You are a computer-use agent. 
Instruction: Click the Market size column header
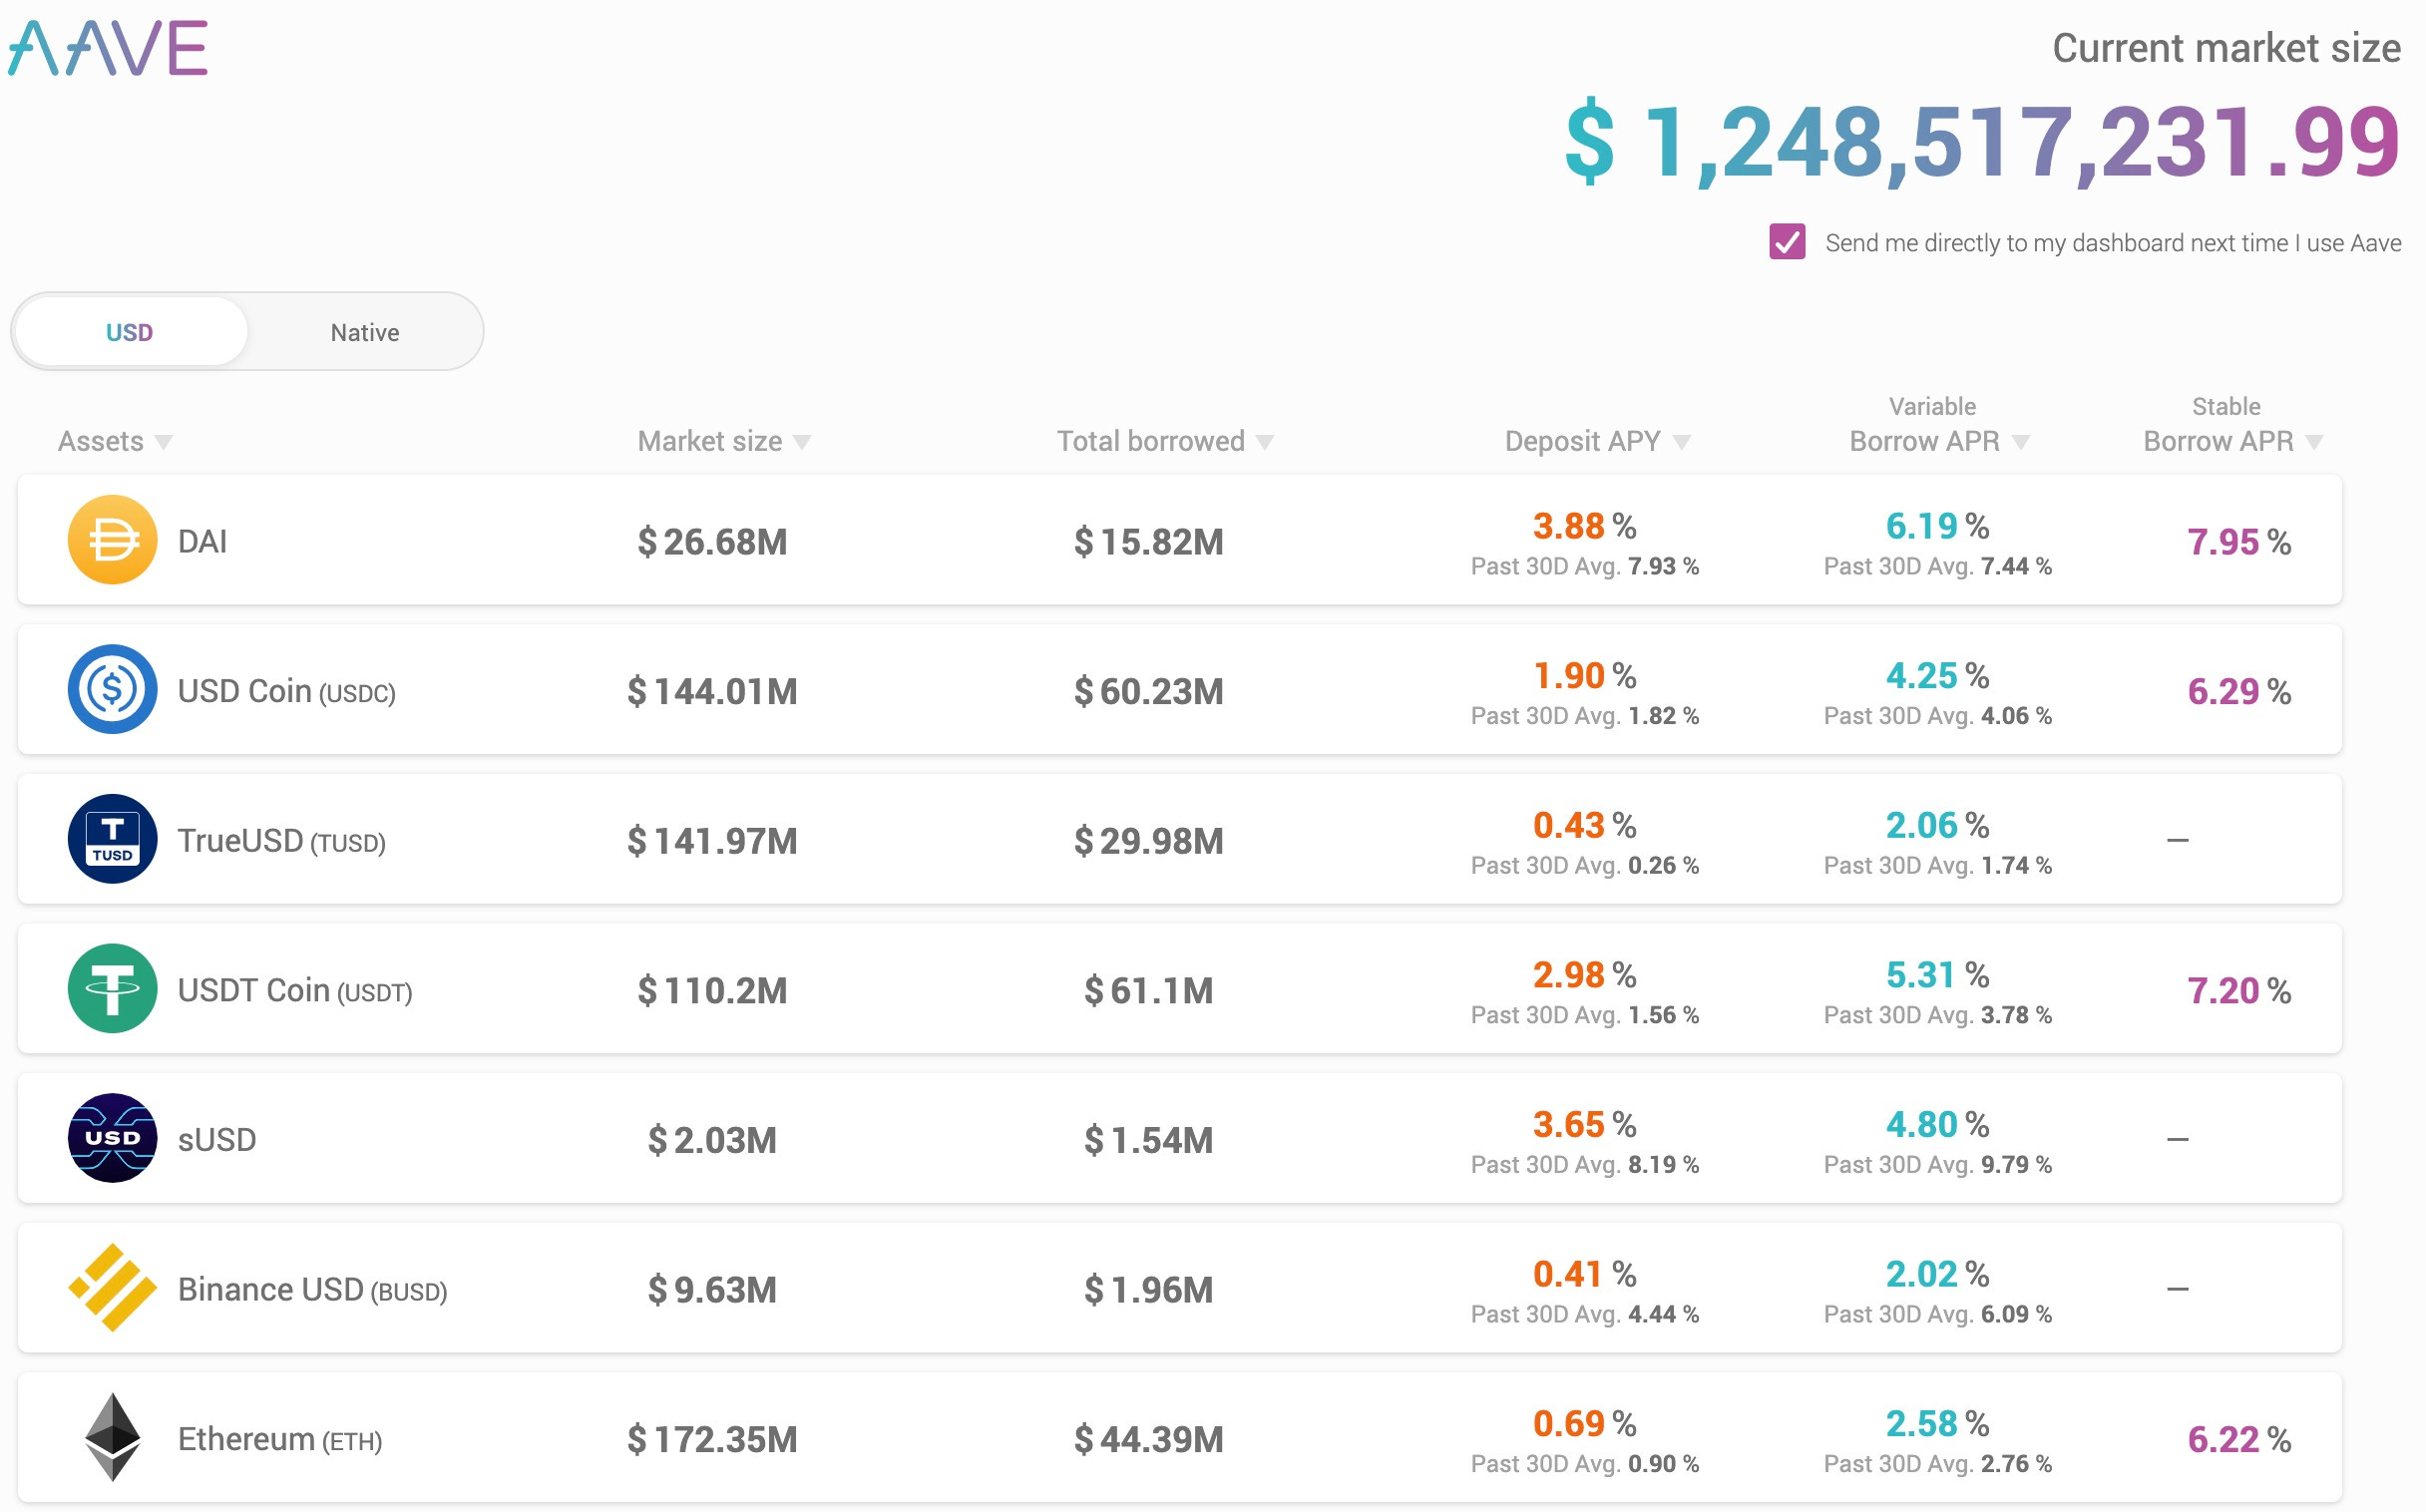[710, 441]
